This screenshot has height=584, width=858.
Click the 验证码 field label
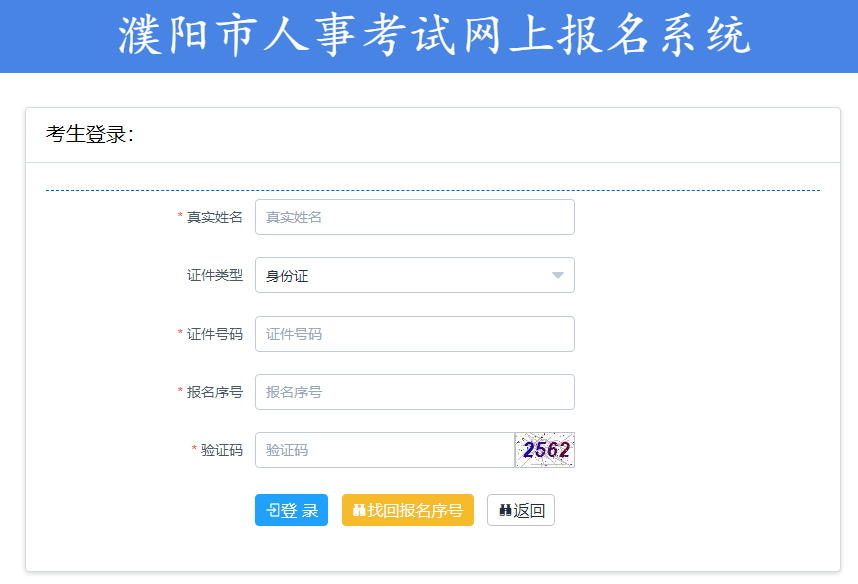pyautogui.click(x=221, y=450)
